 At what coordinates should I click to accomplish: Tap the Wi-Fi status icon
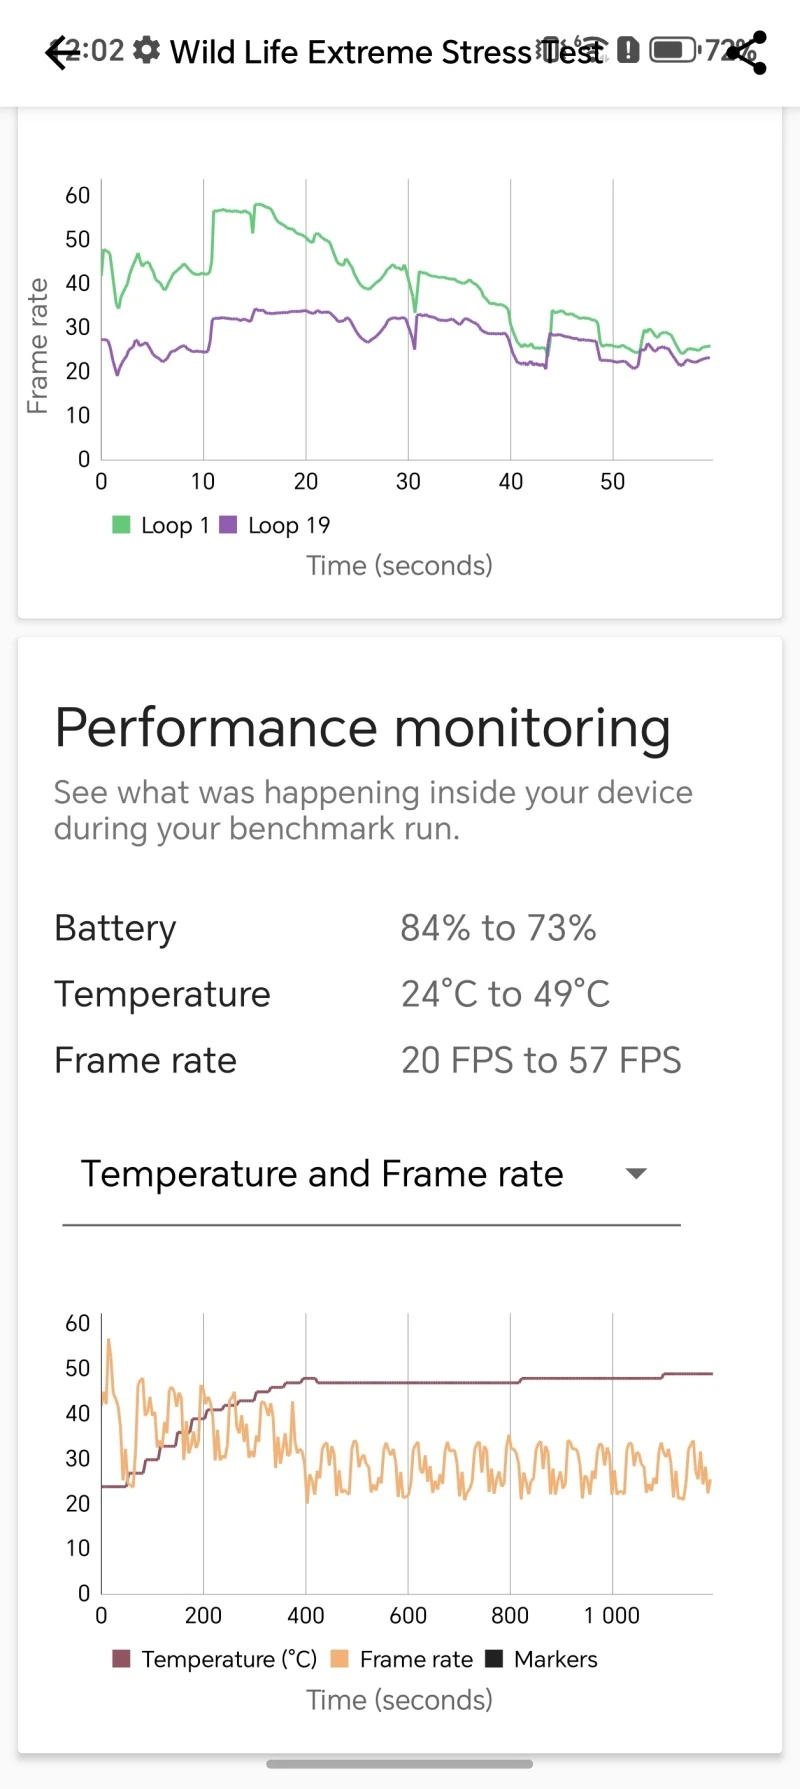(592, 49)
